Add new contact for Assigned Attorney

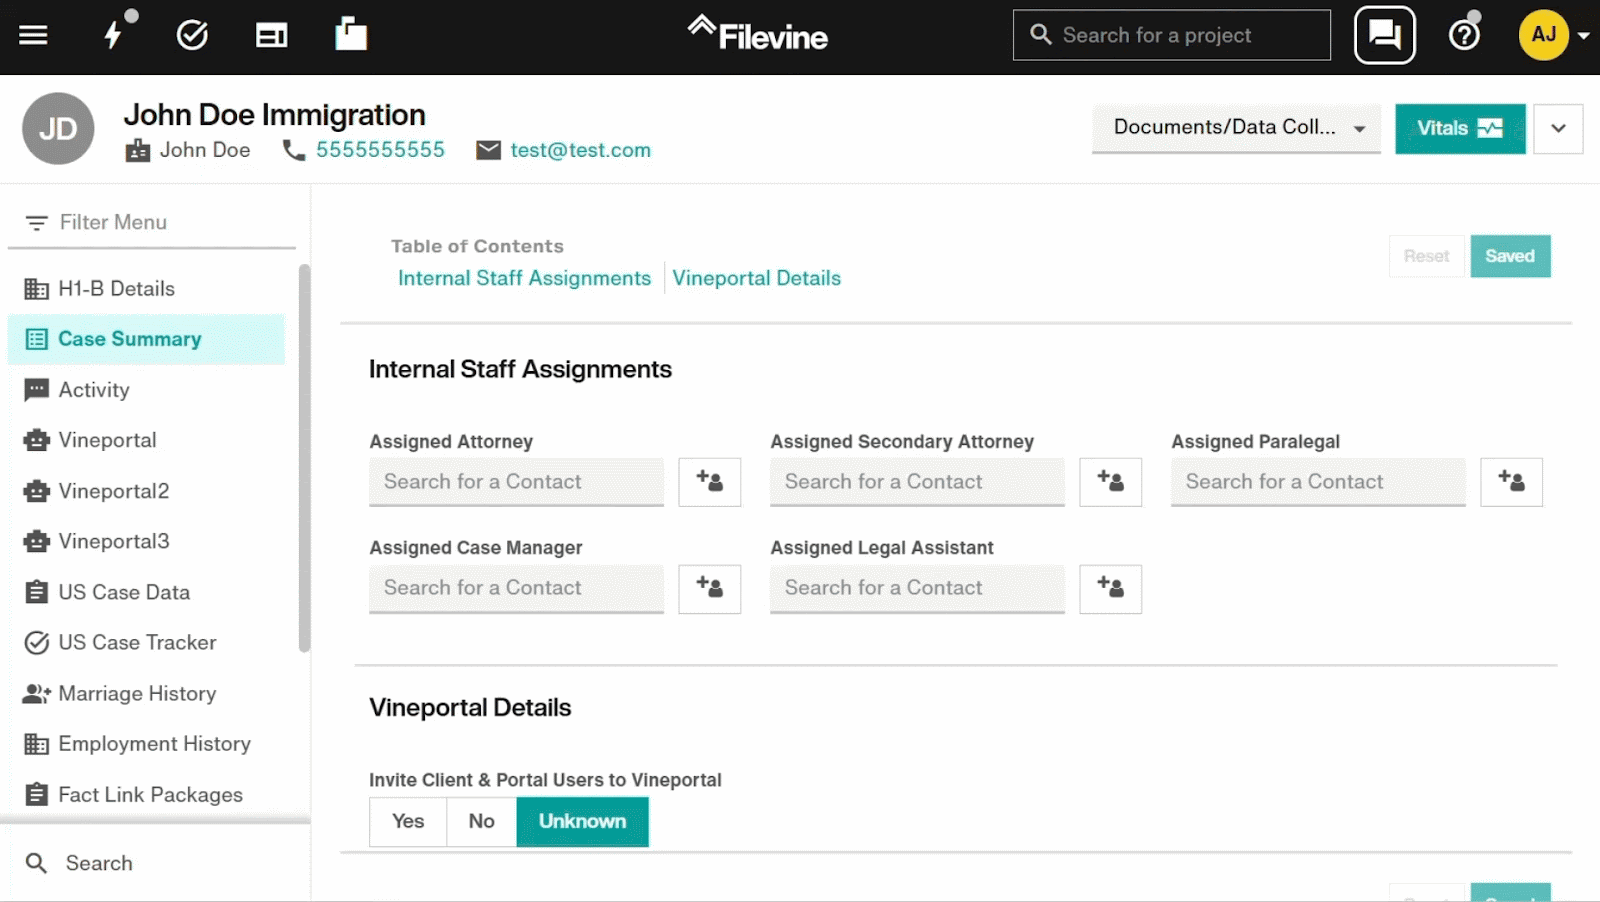pyautogui.click(x=709, y=482)
